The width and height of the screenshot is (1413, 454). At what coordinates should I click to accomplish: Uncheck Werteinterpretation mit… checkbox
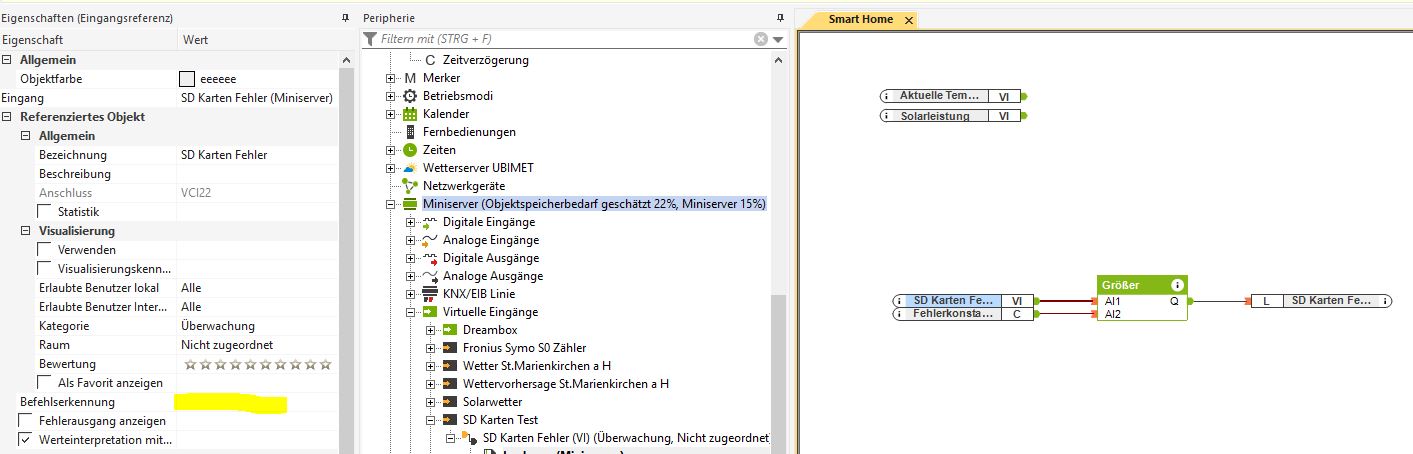25,440
